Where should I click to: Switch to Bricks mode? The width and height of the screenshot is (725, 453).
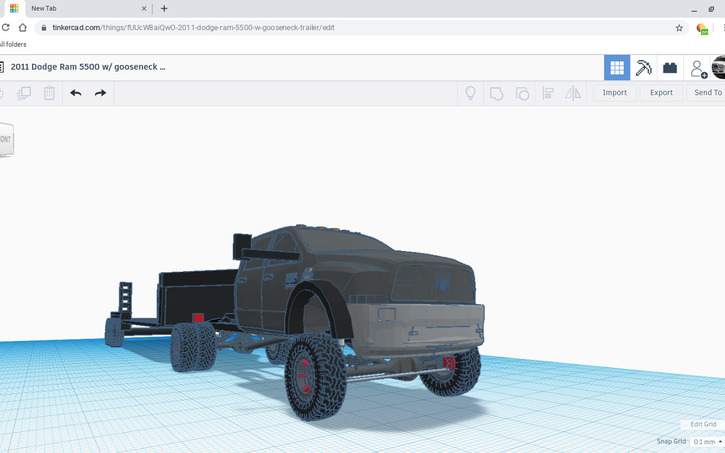670,67
